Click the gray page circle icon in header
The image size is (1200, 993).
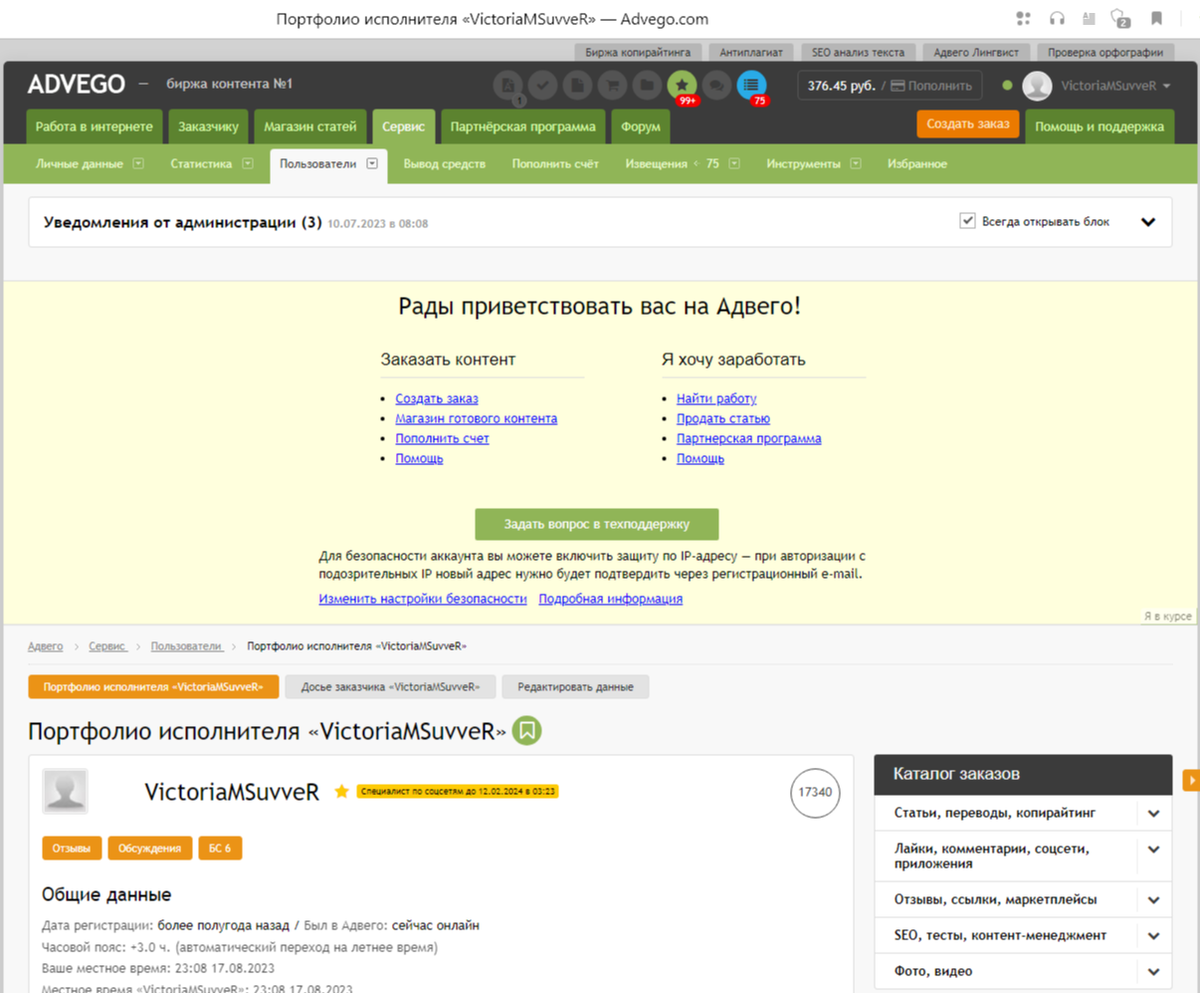[x=577, y=86]
